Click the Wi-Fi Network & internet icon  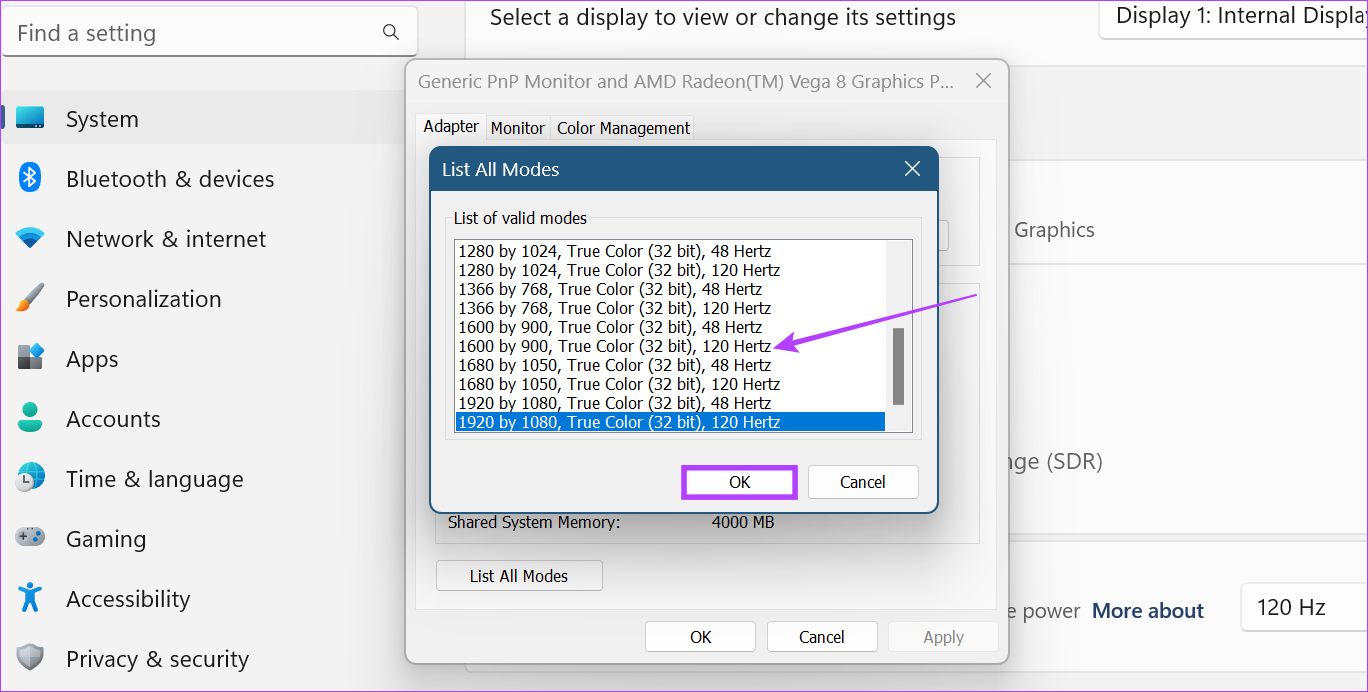pos(30,238)
